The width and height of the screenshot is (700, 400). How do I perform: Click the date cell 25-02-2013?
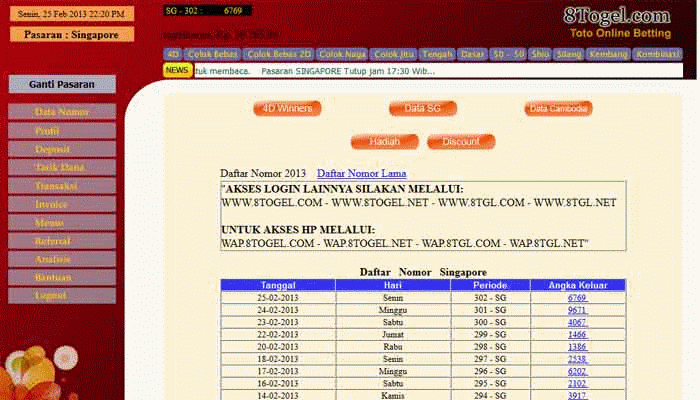(278, 298)
